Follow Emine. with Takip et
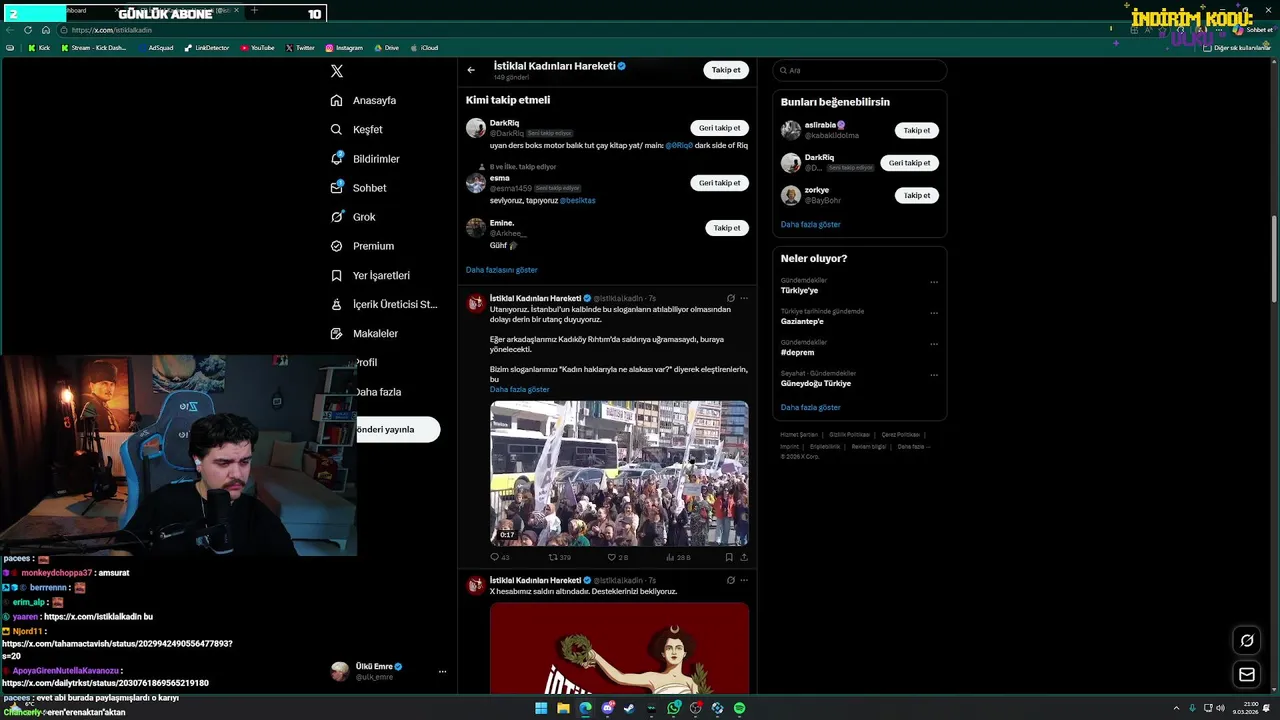This screenshot has height=720, width=1280. point(726,228)
